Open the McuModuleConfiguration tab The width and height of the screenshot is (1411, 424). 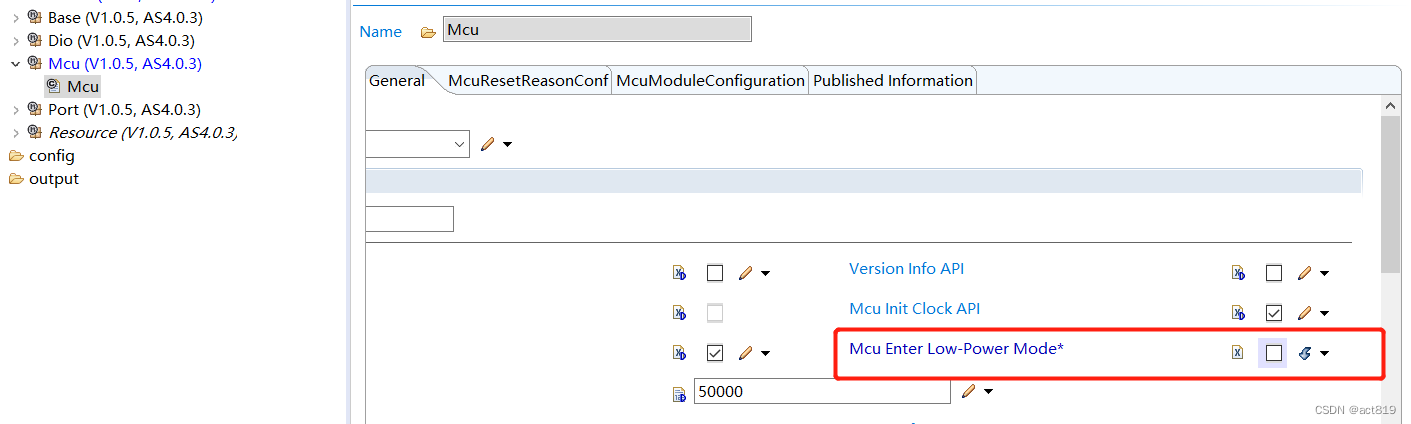tap(710, 81)
